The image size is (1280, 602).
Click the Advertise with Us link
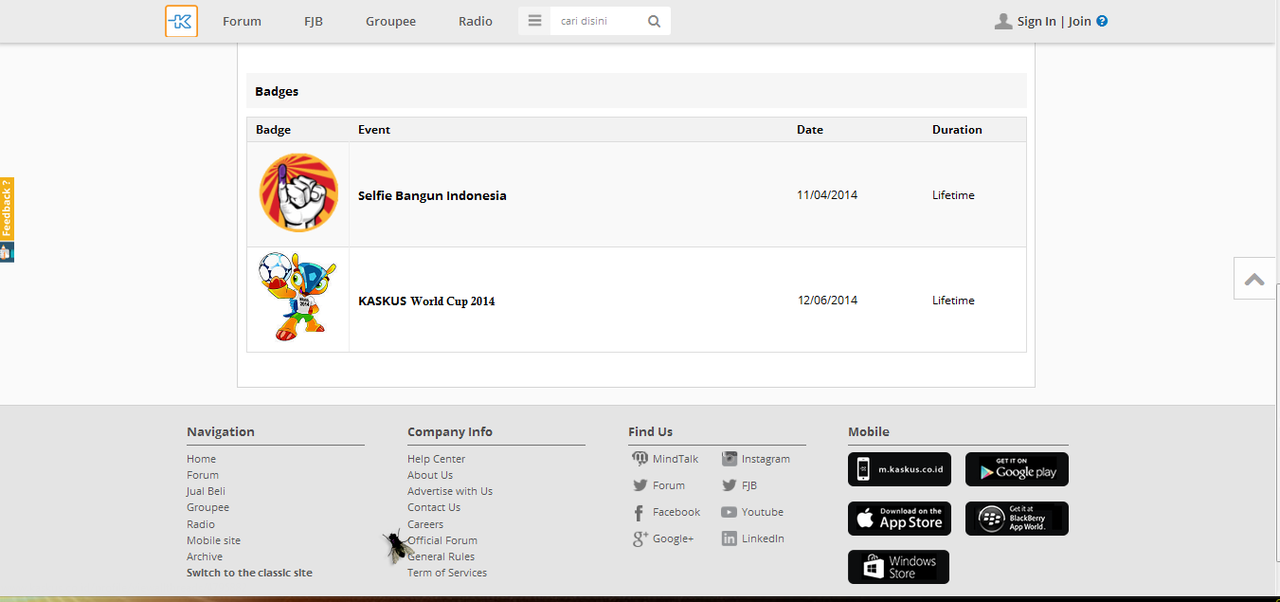(x=450, y=491)
